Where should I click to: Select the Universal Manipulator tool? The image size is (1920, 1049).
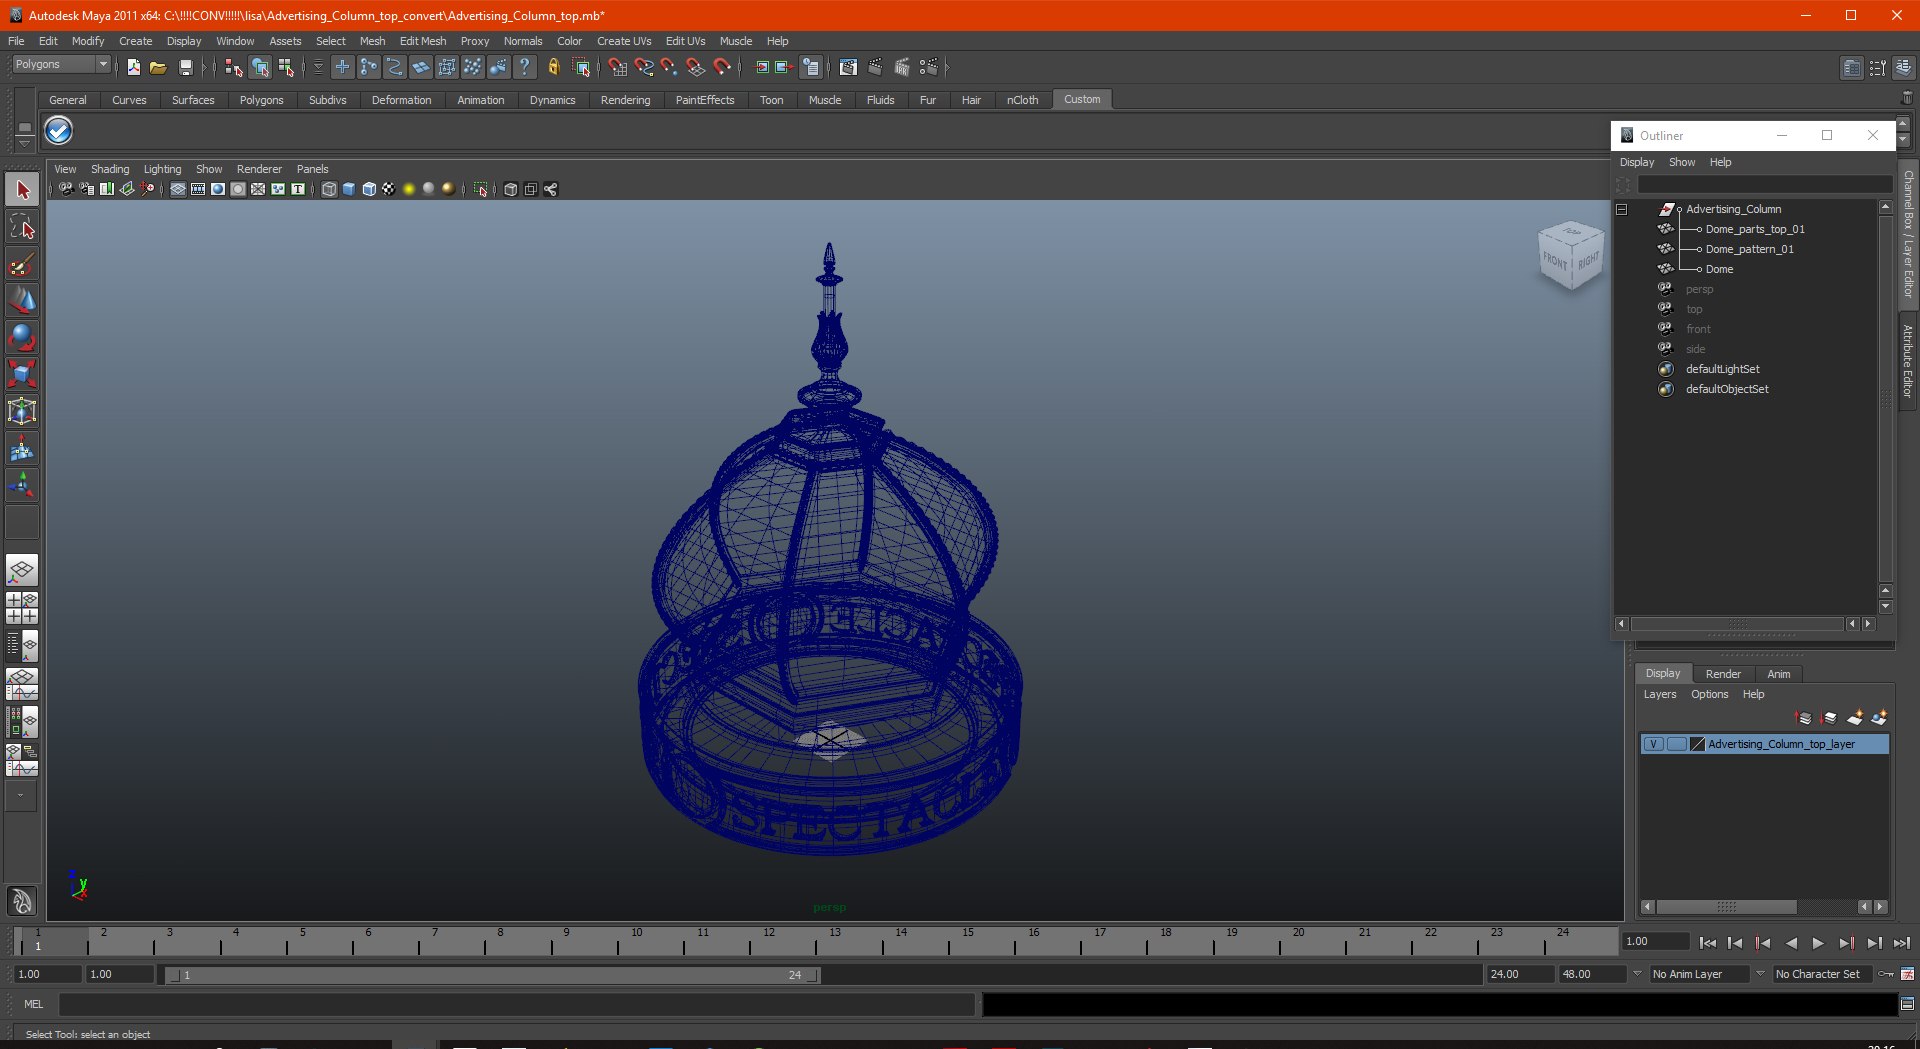[x=22, y=411]
